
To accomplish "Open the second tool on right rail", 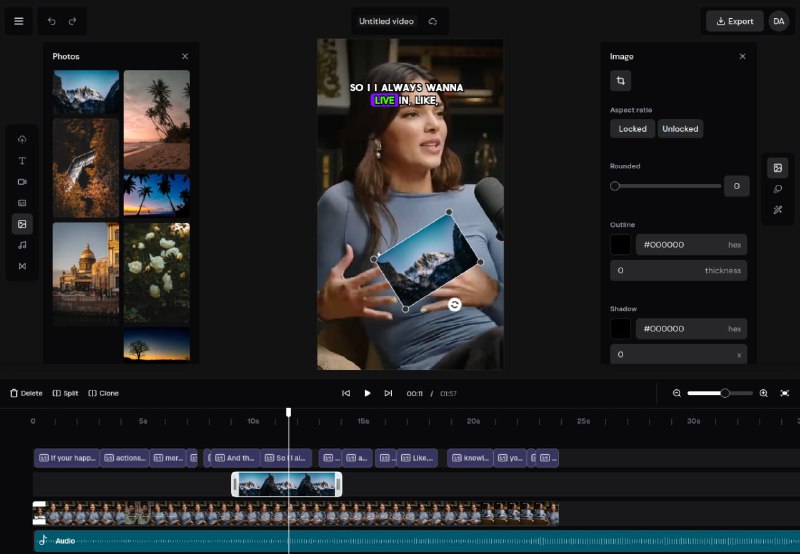I will (778, 189).
